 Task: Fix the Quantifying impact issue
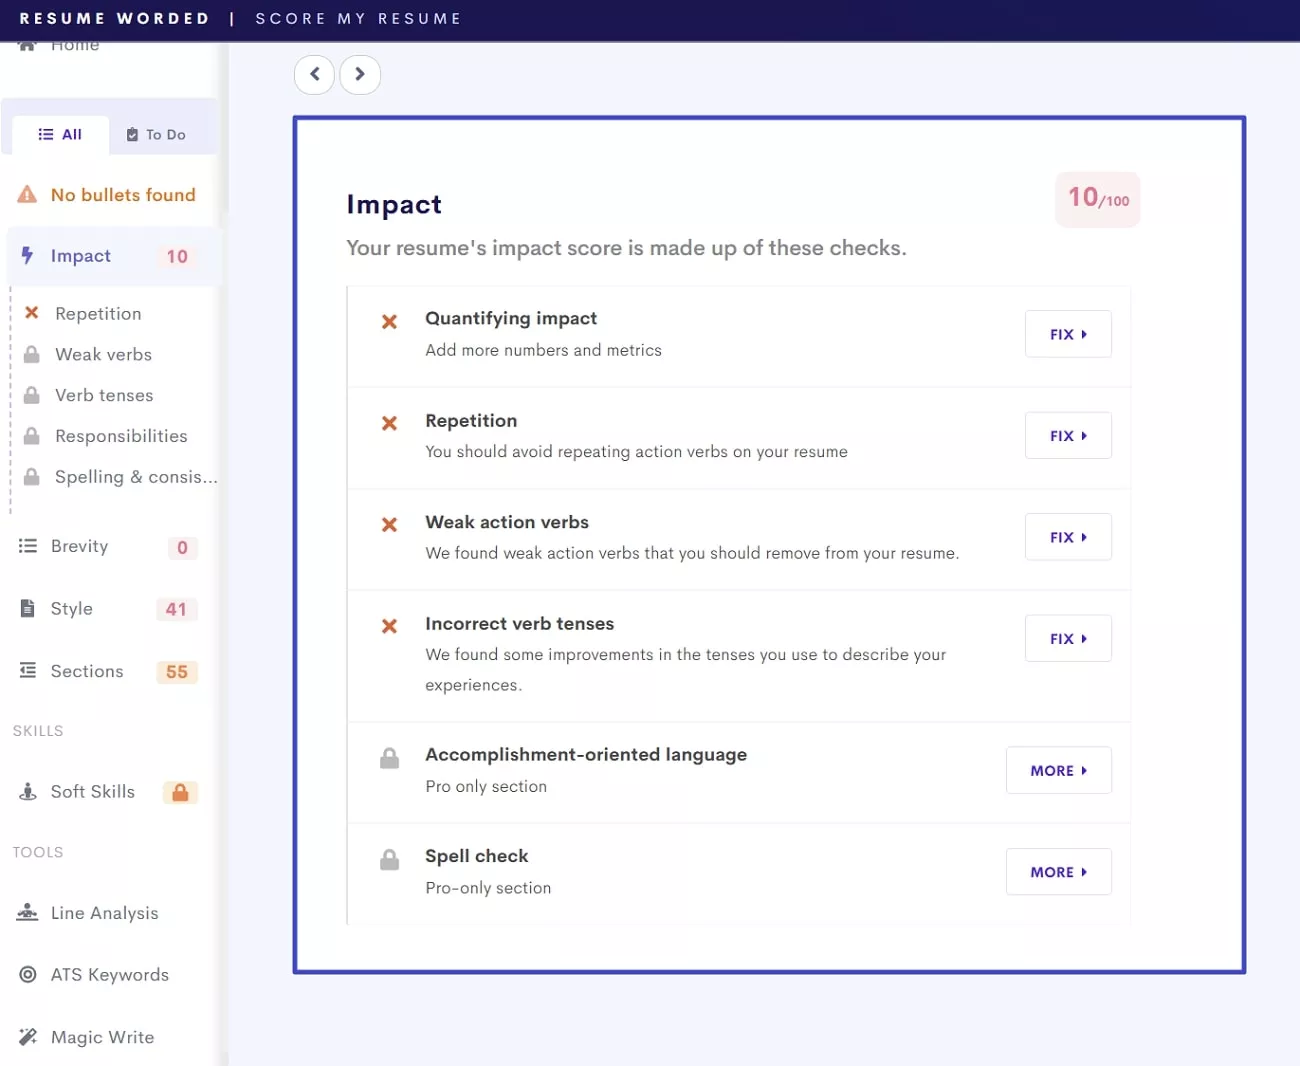(1067, 334)
